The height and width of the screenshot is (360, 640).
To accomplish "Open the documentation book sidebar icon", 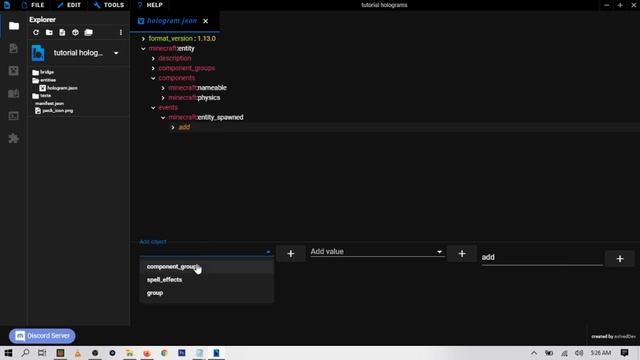I will 13,93.
